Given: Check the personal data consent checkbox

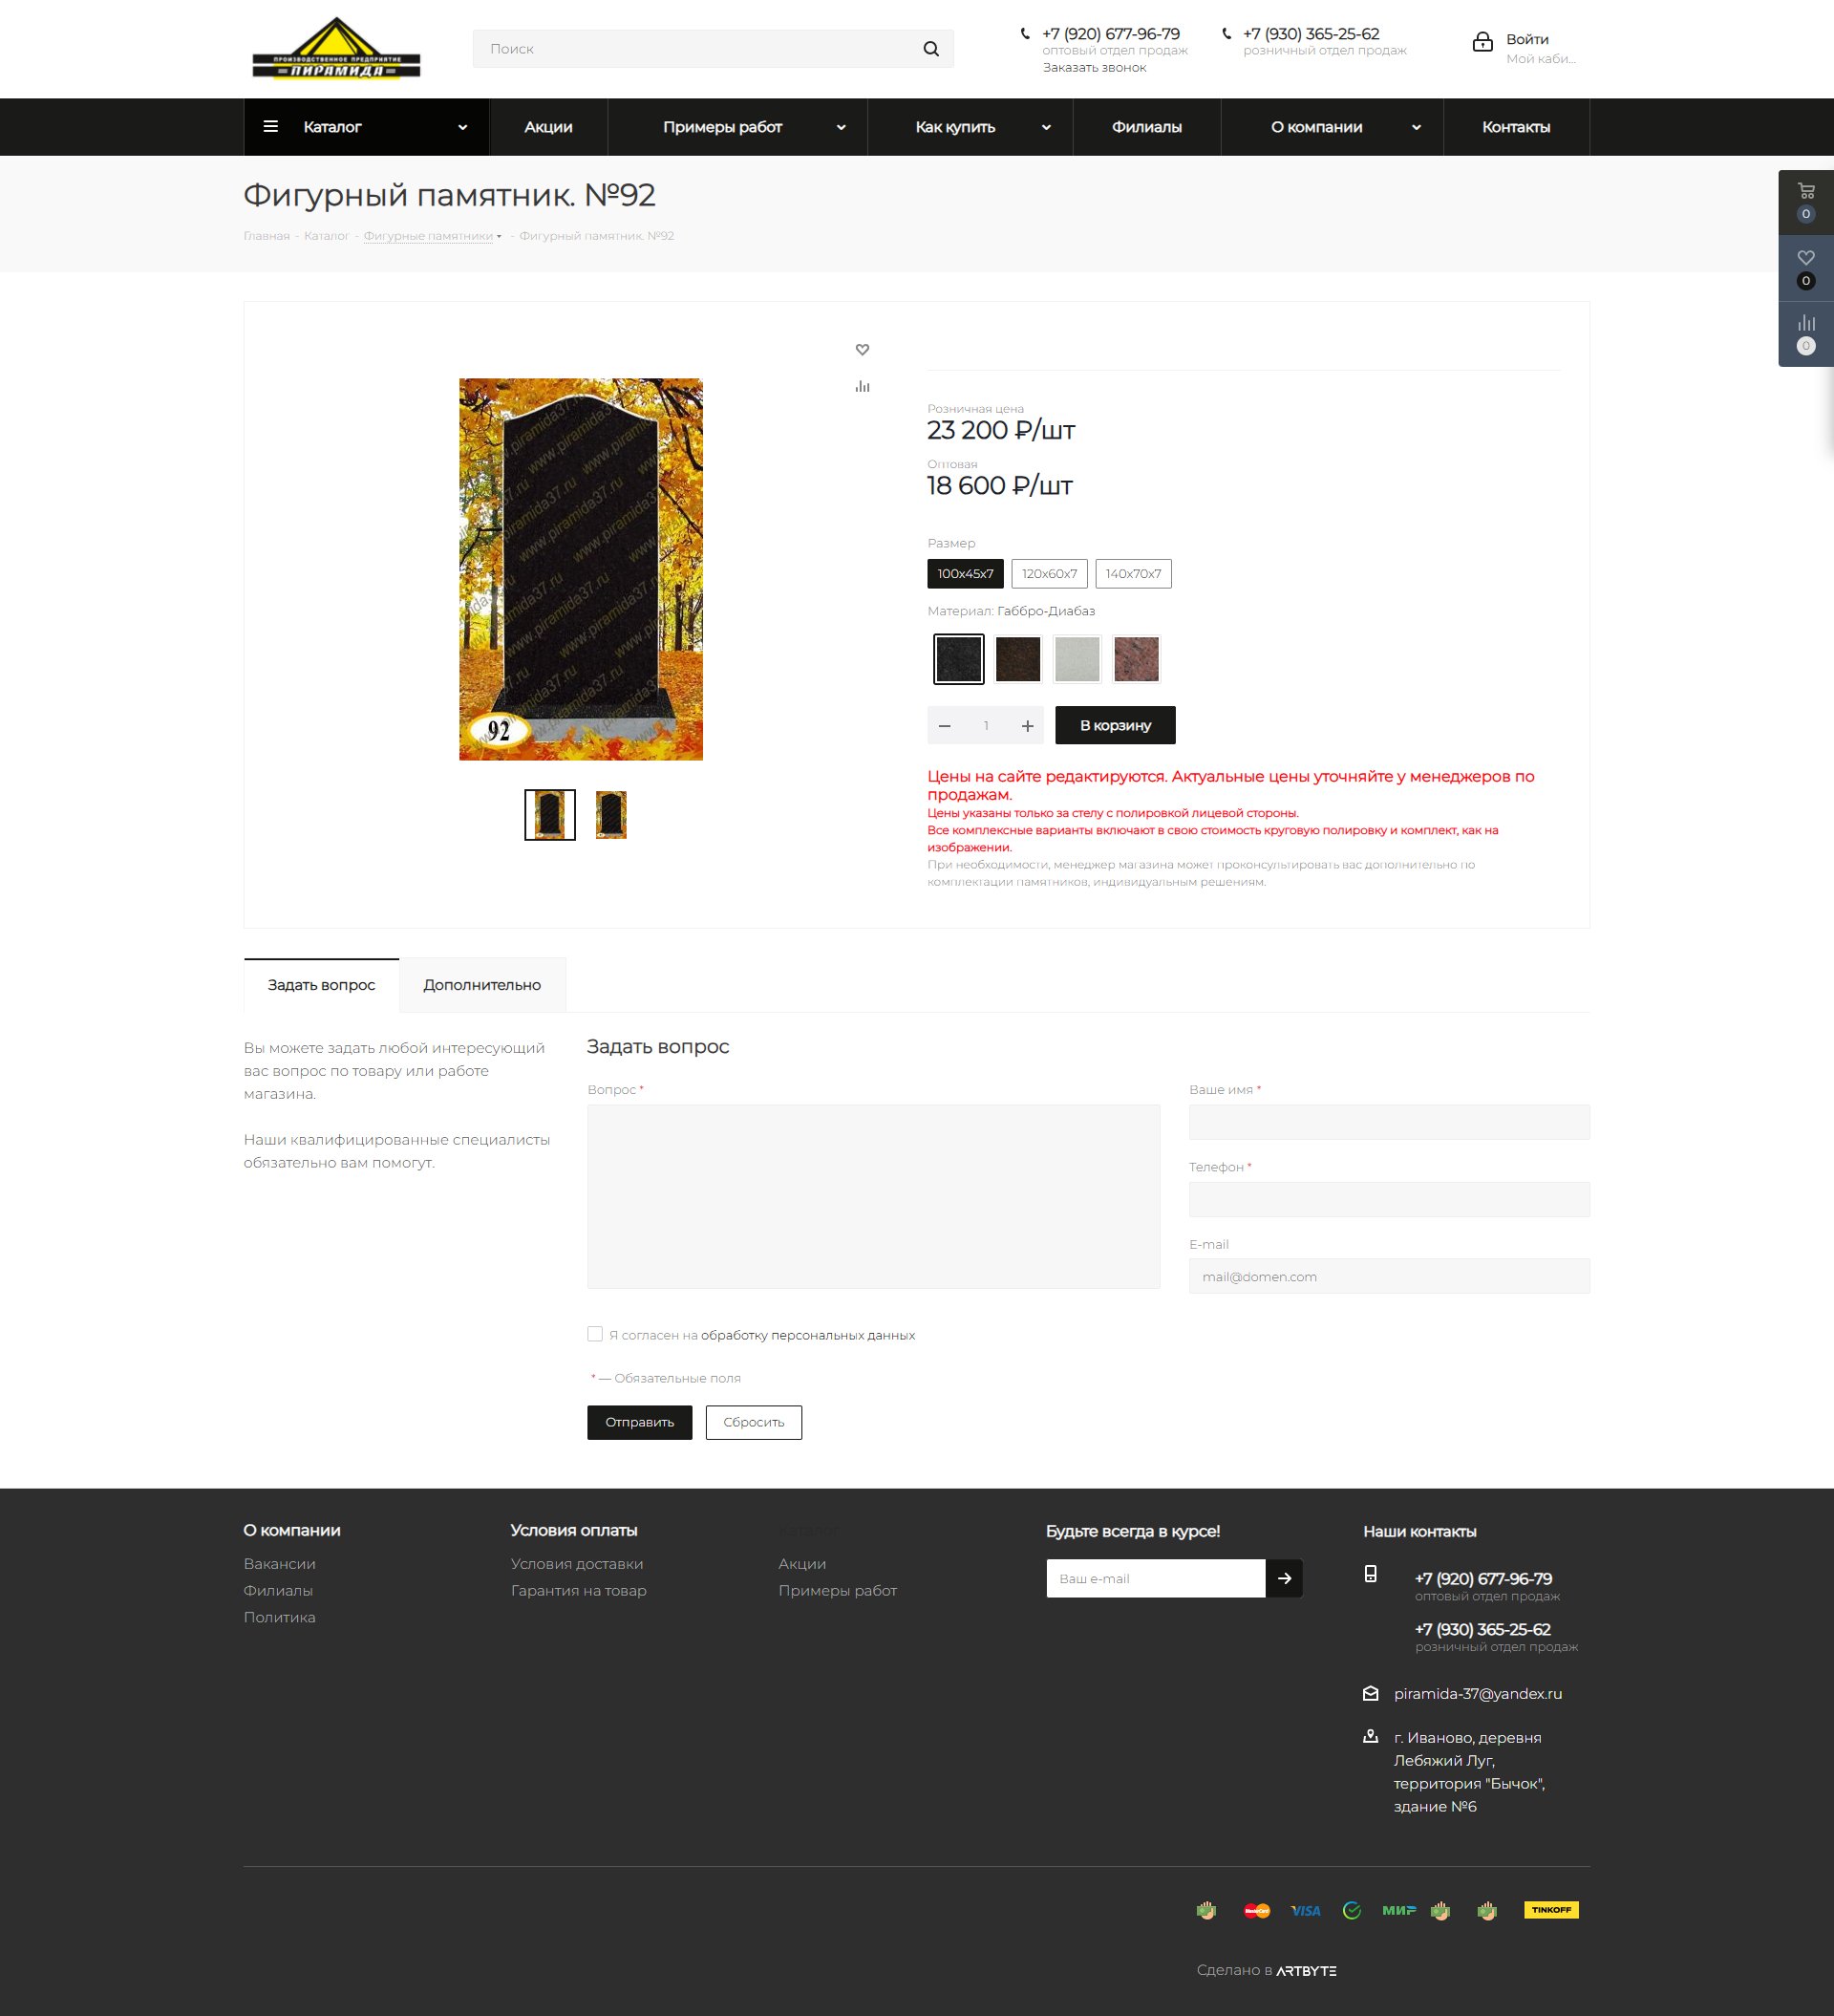Looking at the screenshot, I should 595,1334.
